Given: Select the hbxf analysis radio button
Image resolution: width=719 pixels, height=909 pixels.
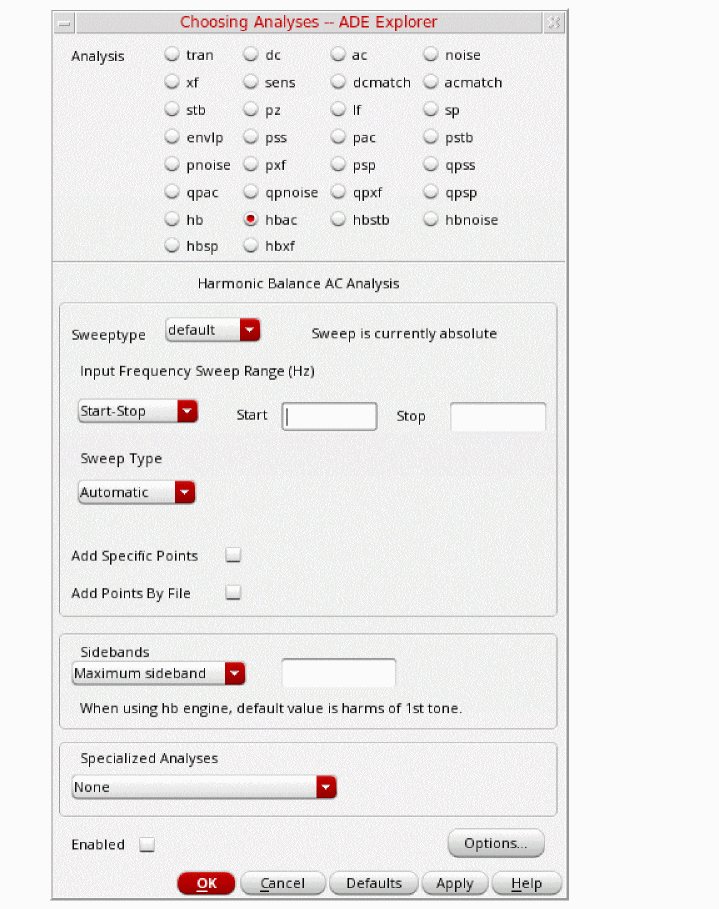Looking at the screenshot, I should pos(250,246).
